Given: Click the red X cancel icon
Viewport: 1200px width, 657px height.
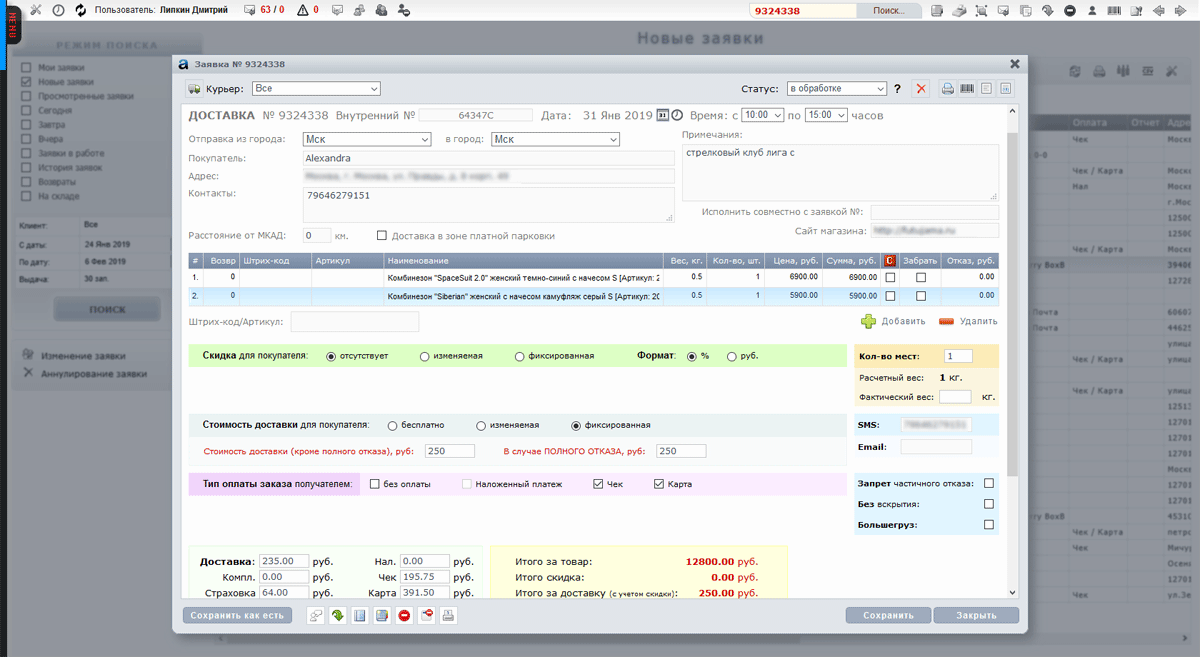Looking at the screenshot, I should 921,89.
